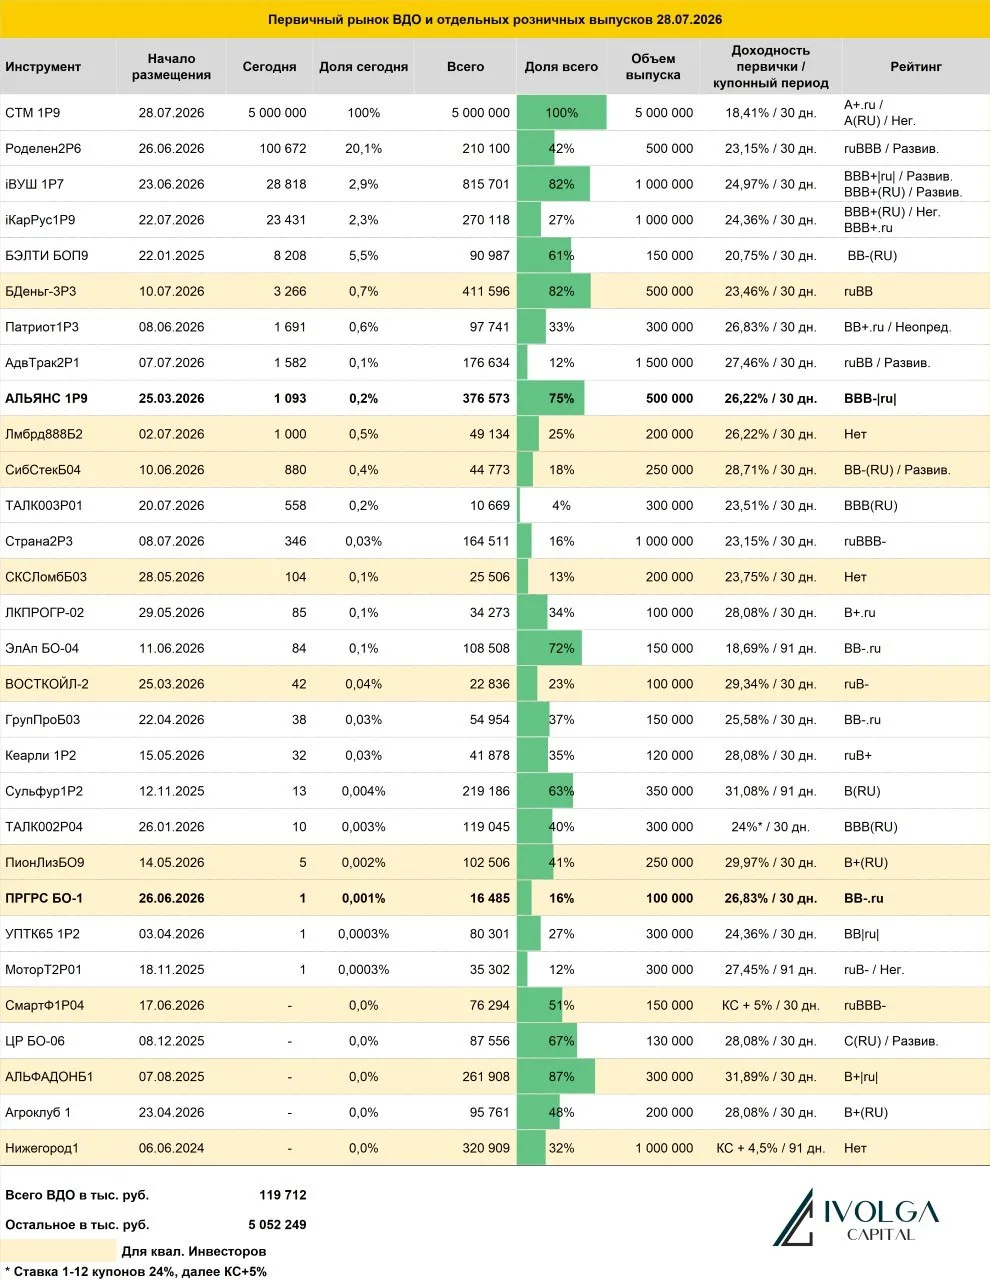Select the ПРГРС БО-1 instrument name
This screenshot has width=990, height=1280.
coord(44,898)
